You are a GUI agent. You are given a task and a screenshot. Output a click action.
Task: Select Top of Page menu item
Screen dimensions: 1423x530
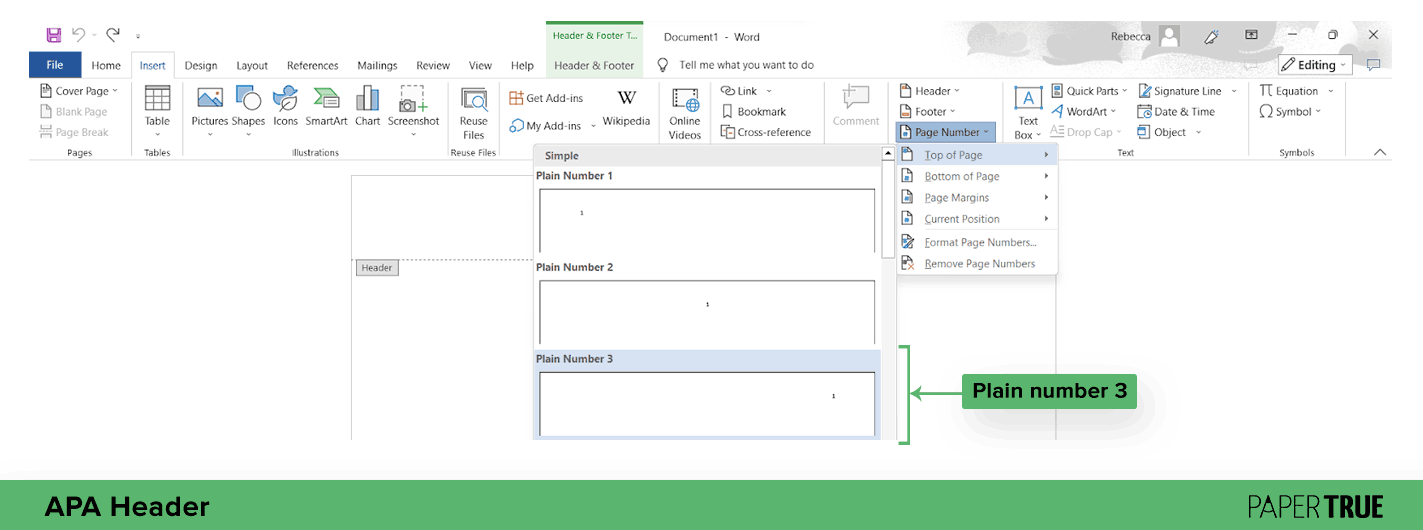click(x=976, y=155)
